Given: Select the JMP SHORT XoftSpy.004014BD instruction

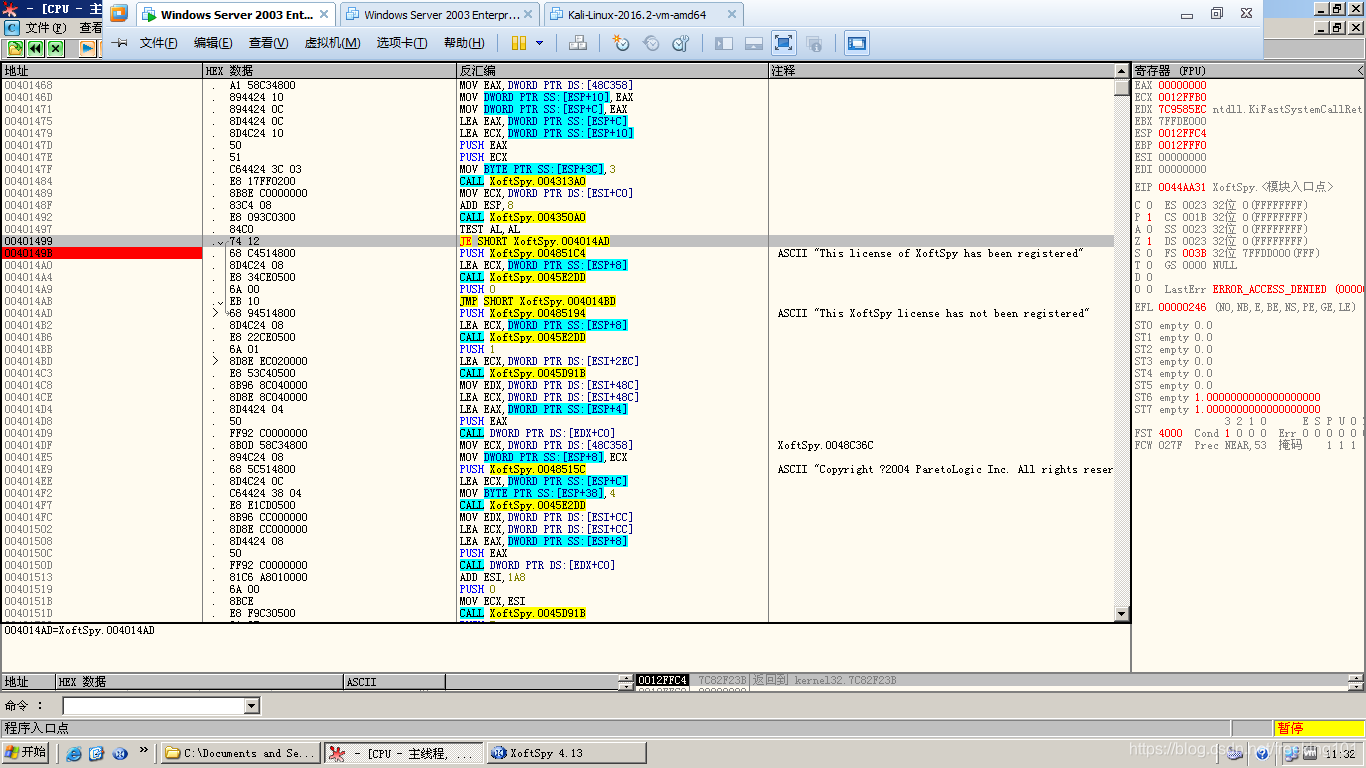Looking at the screenshot, I should [537, 301].
